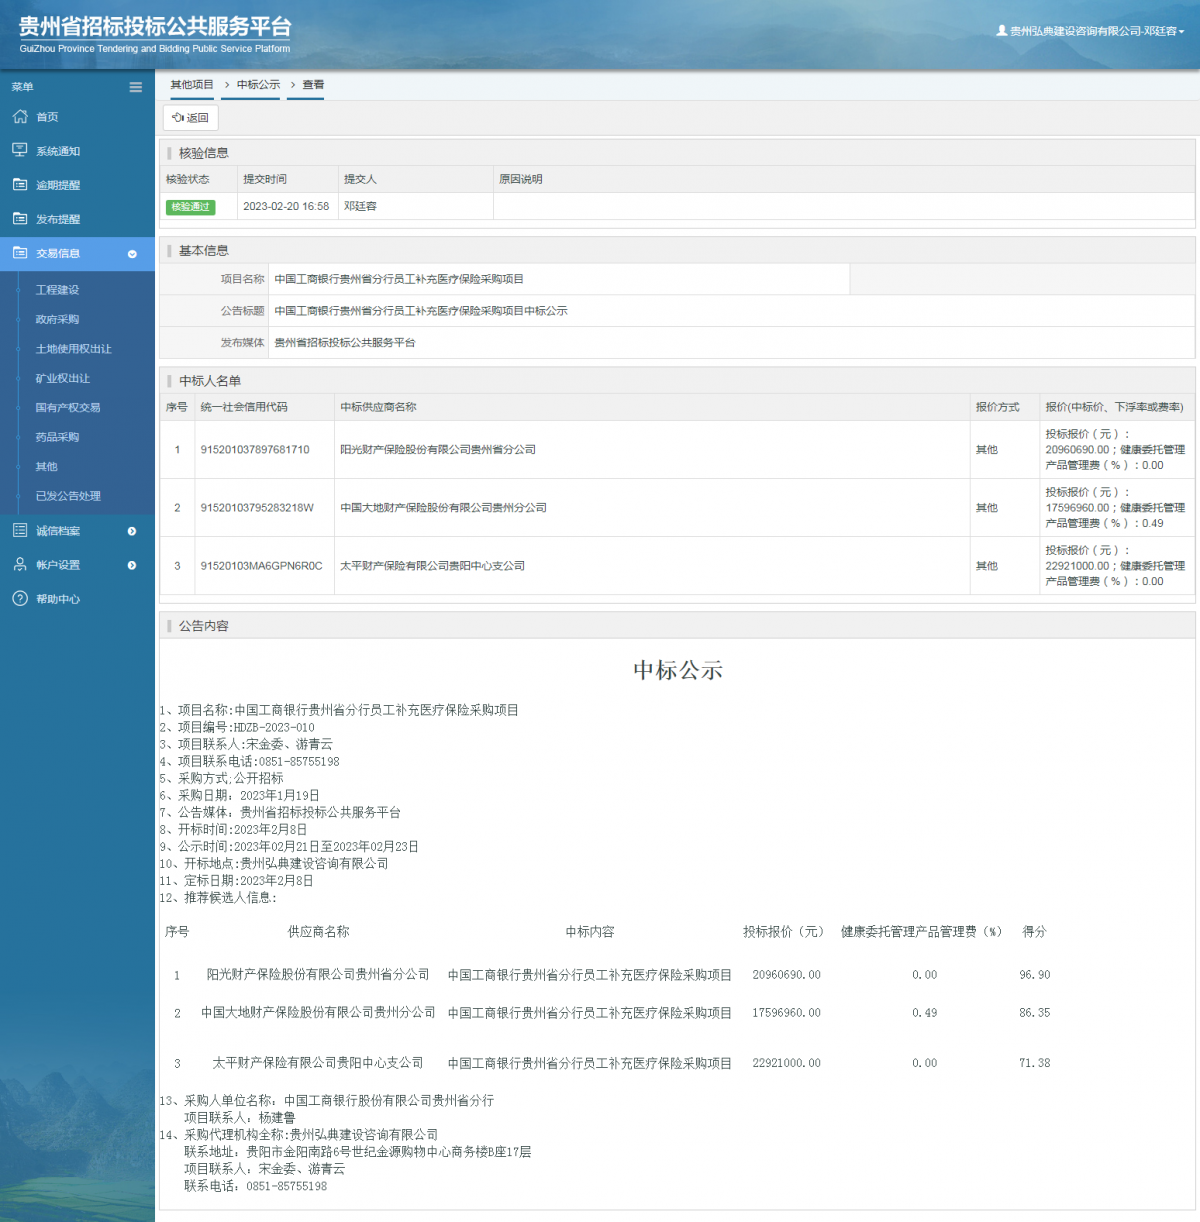Click the 返回 back button
The image size is (1200, 1222).
tap(190, 118)
